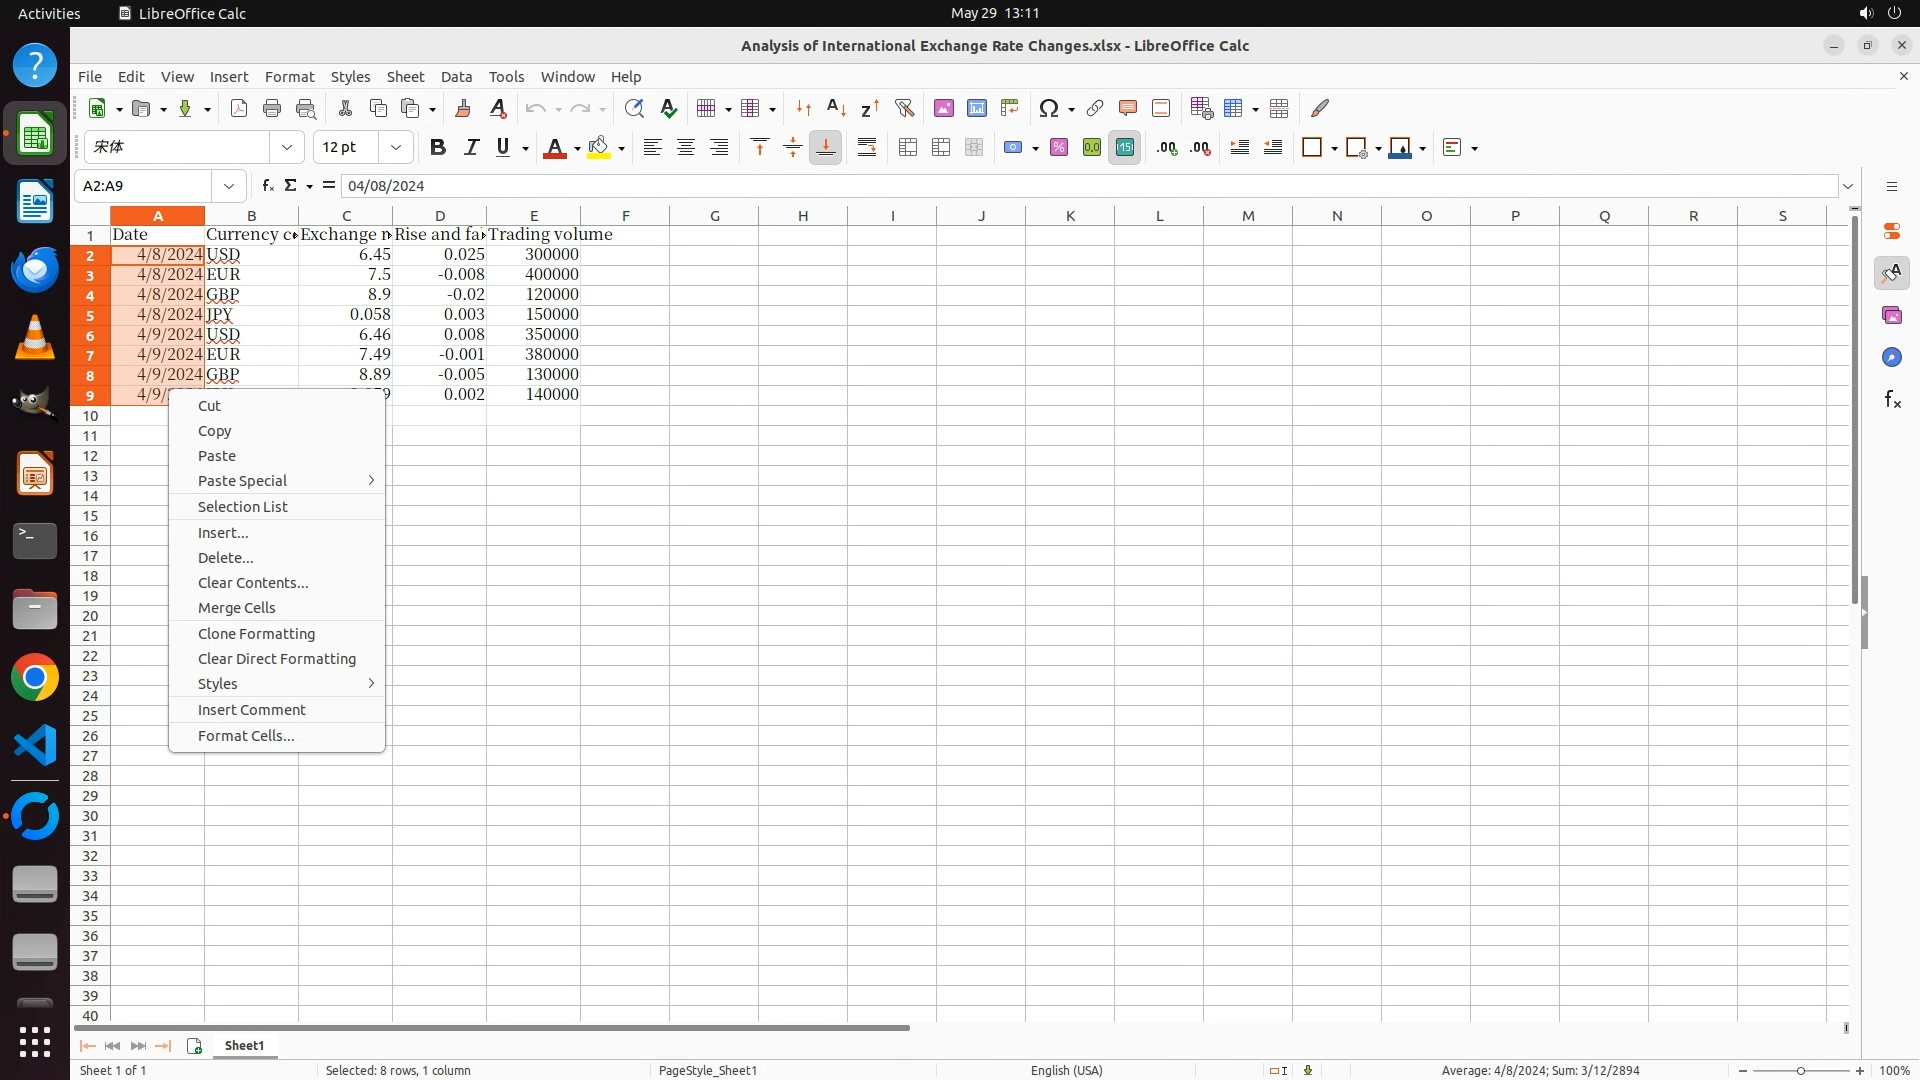Toggle Wrap Text button
This screenshot has width=1920, height=1080.
[x=867, y=148]
